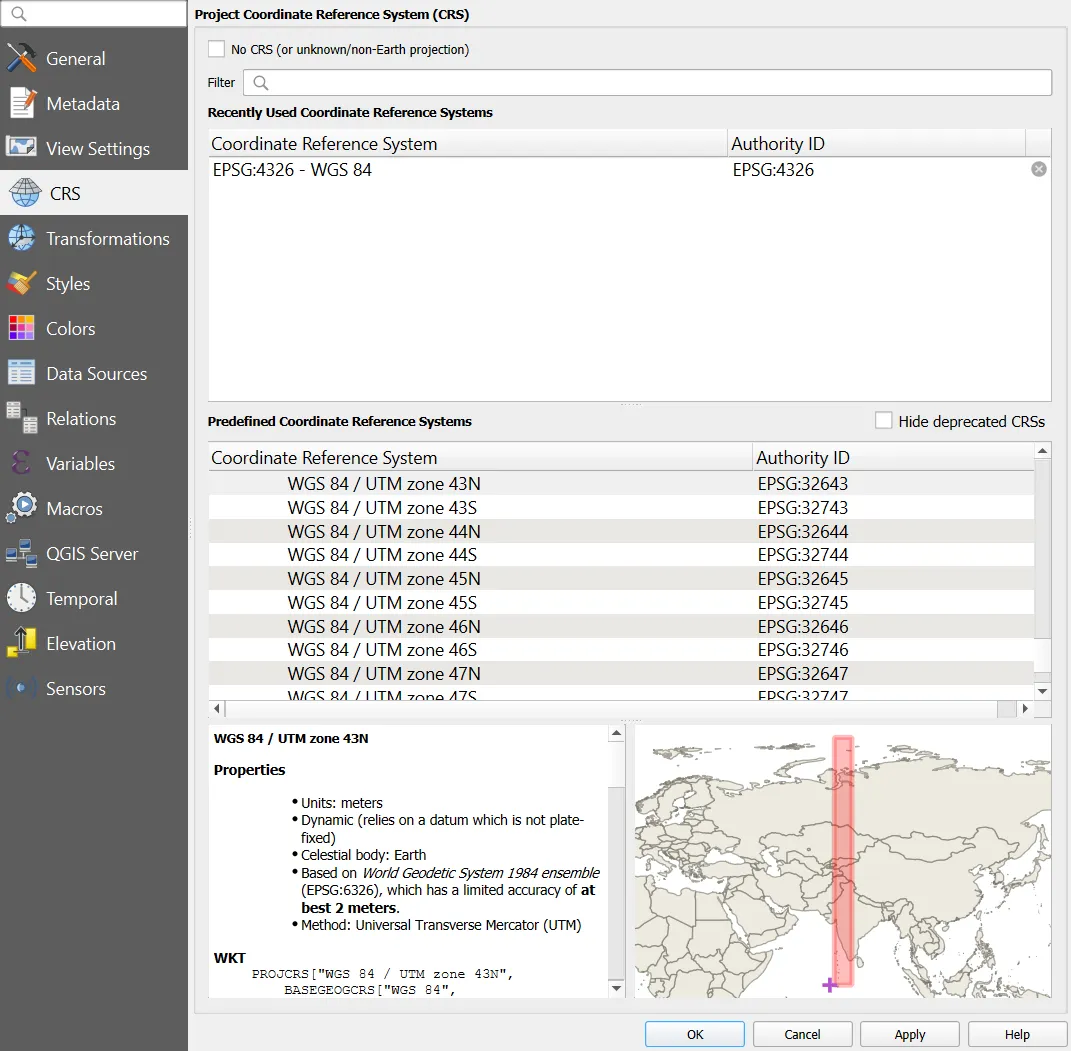The height and width of the screenshot is (1051, 1071).
Task: Click the Apply button
Action: tap(910, 1034)
